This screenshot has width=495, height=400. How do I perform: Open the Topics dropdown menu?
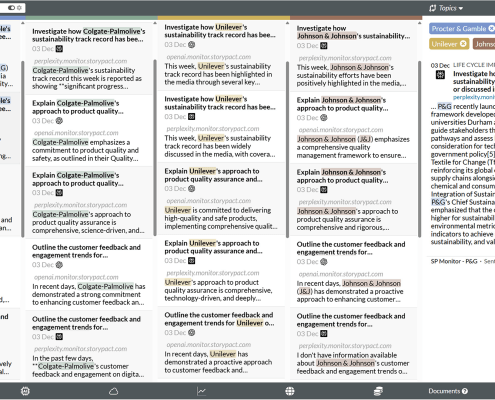click(x=446, y=8)
